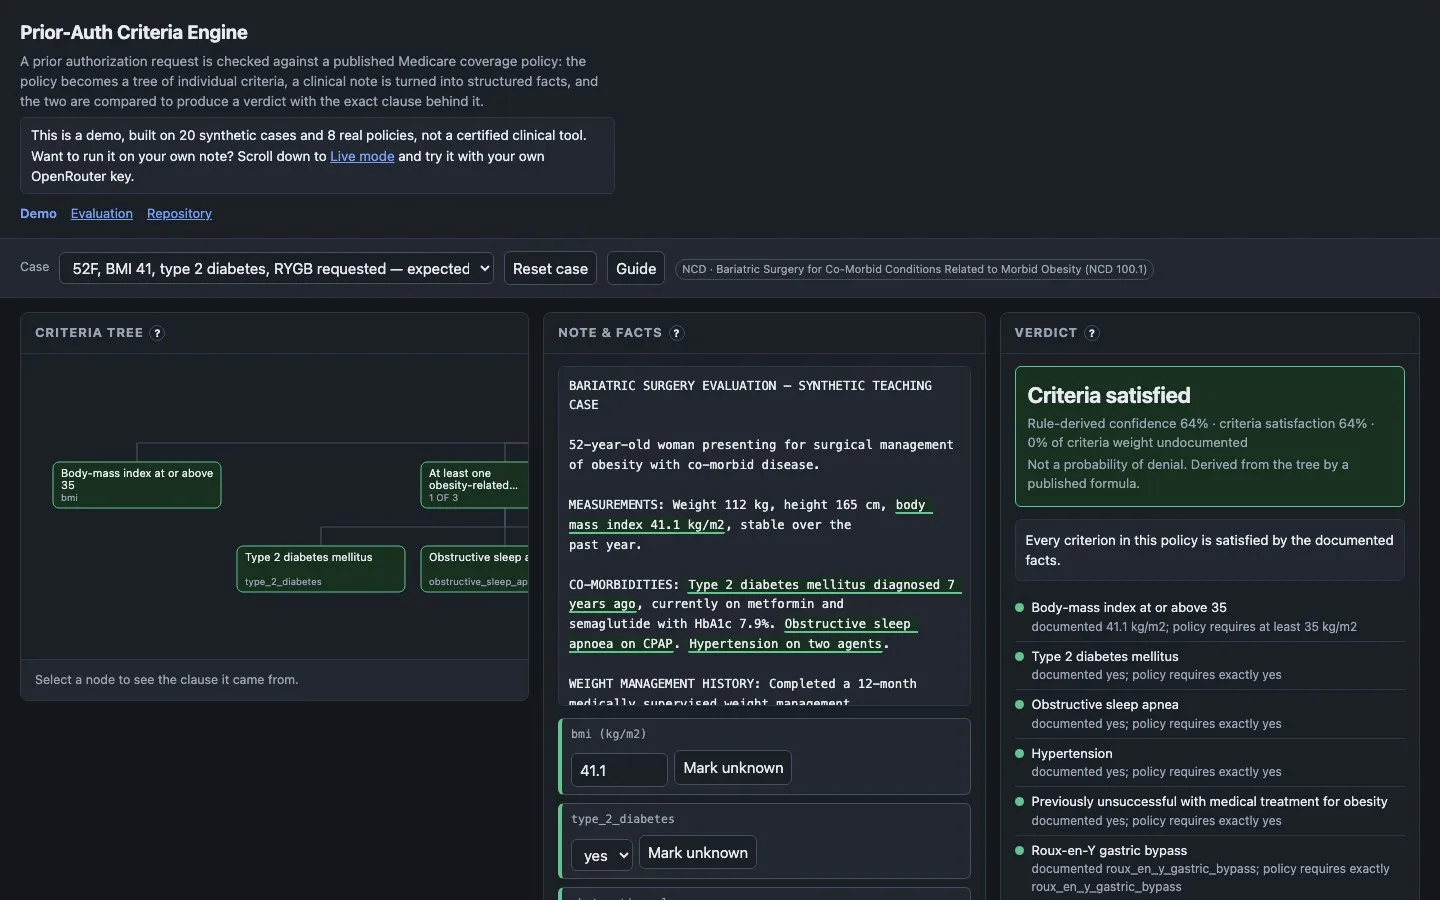Viewport: 1440px width, 900px height.
Task: Open help icon next to Criteria Tree
Action: [157, 333]
